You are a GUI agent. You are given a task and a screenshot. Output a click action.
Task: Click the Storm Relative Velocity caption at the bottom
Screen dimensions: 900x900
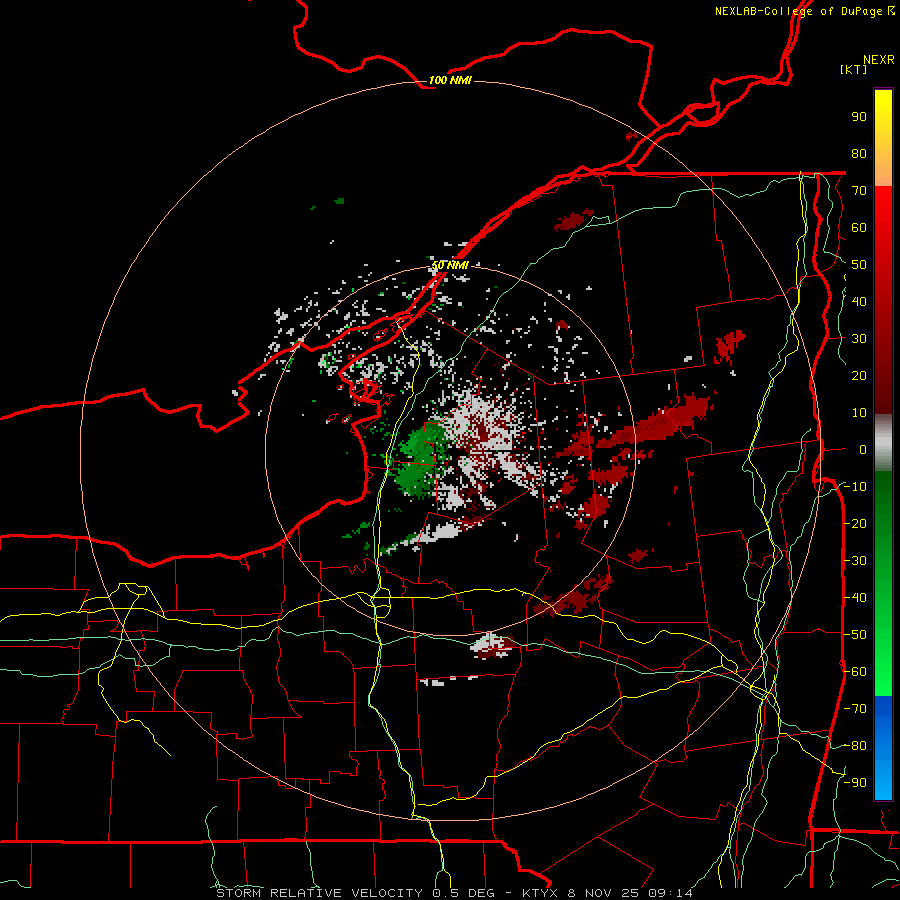(x=454, y=893)
